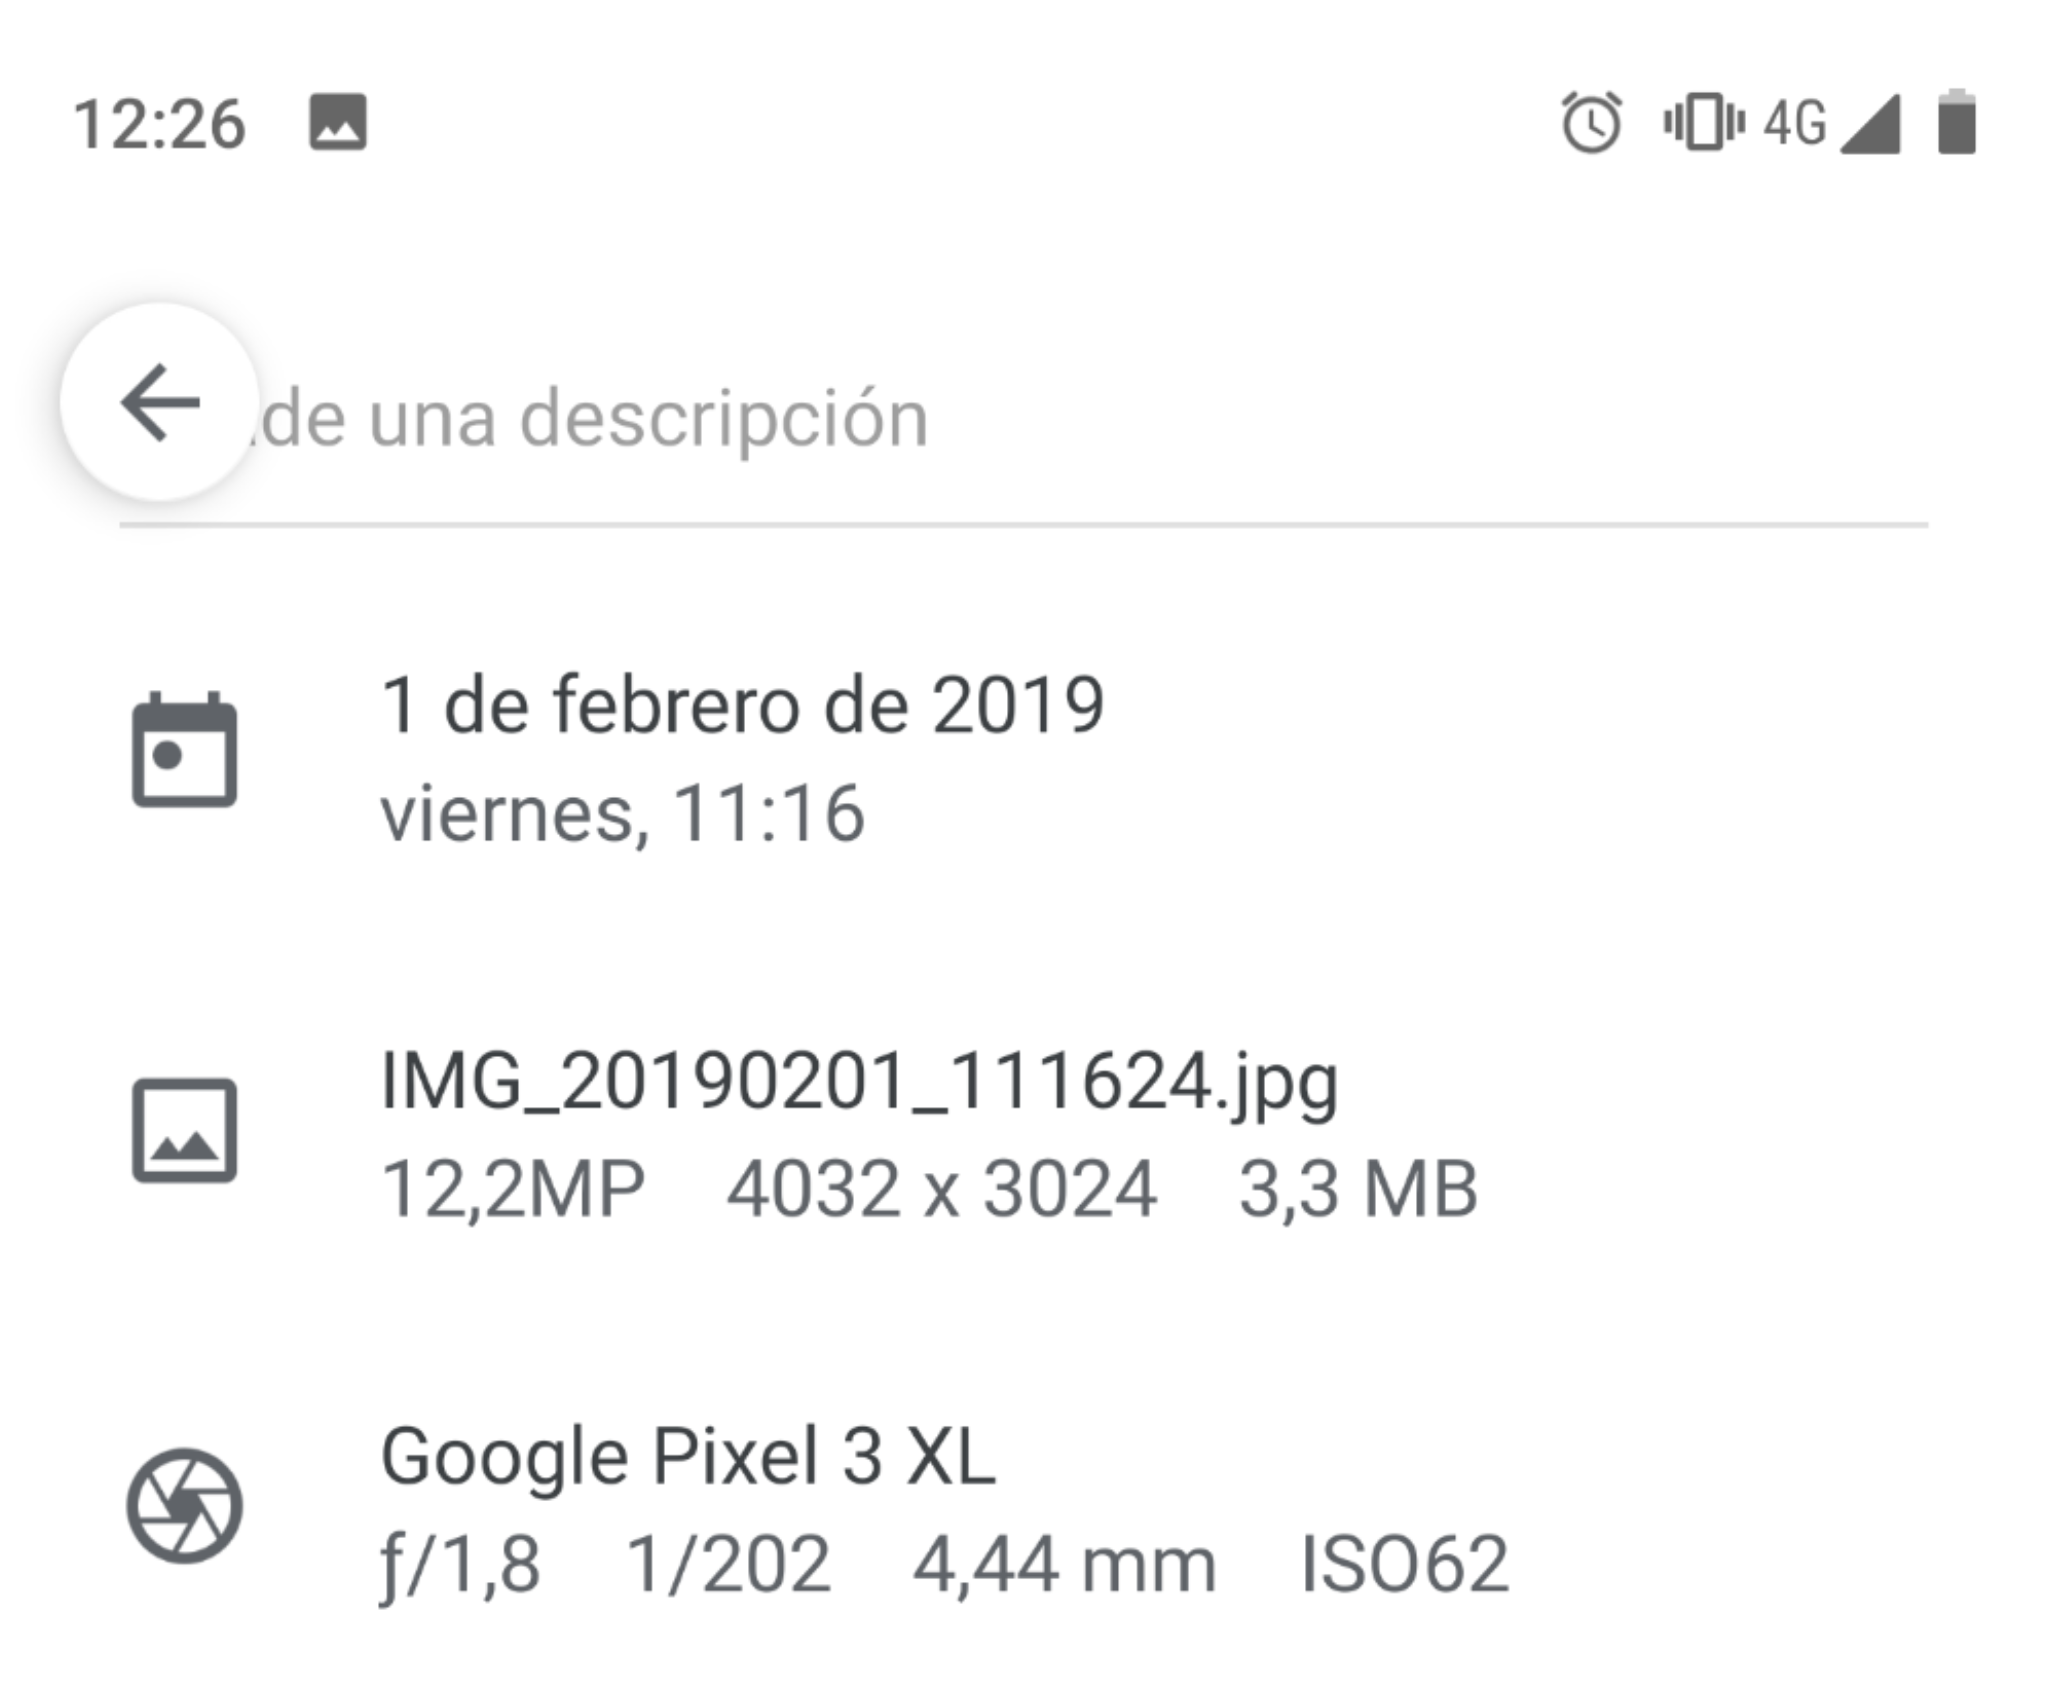Tap the camera aperture icon
This screenshot has height=1693, width=2048.
184,1505
